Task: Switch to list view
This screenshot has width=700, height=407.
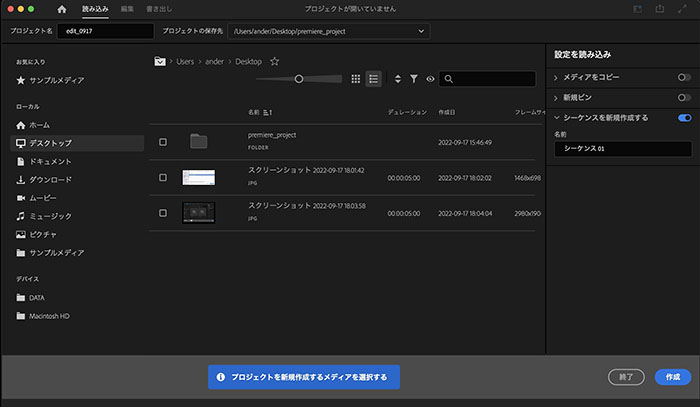Action: coord(374,79)
